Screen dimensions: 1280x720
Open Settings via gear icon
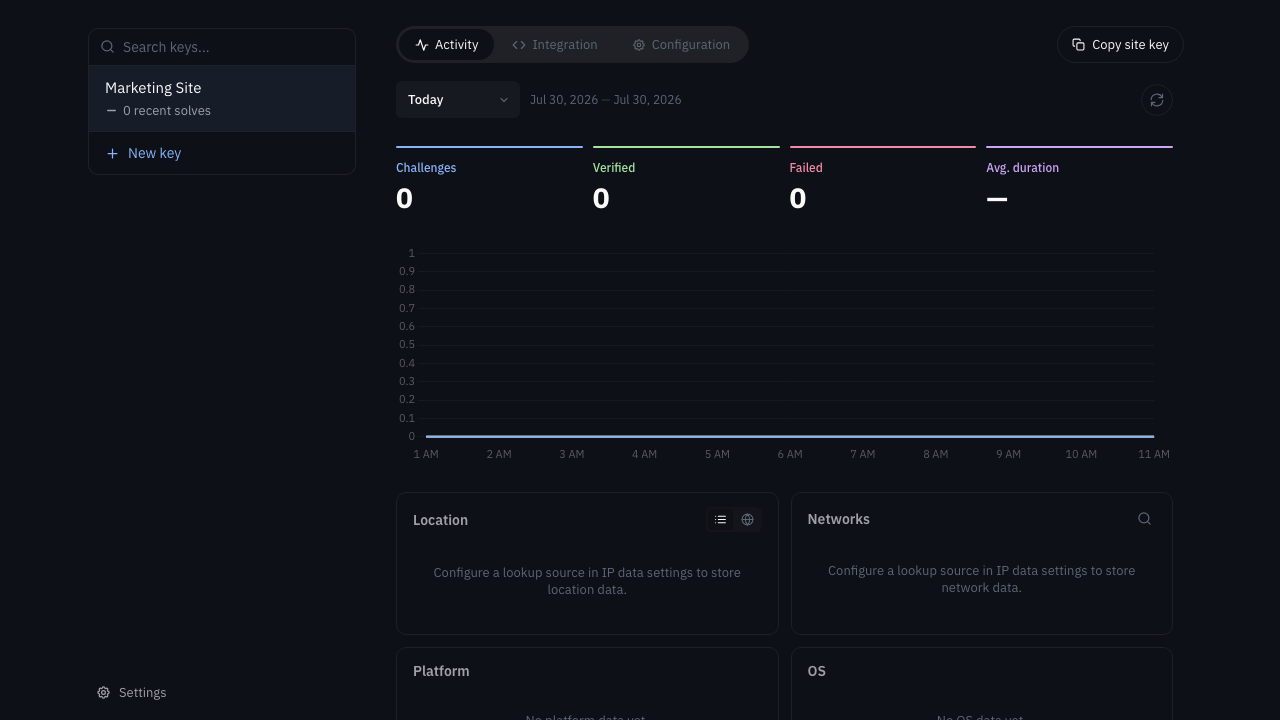[103, 693]
